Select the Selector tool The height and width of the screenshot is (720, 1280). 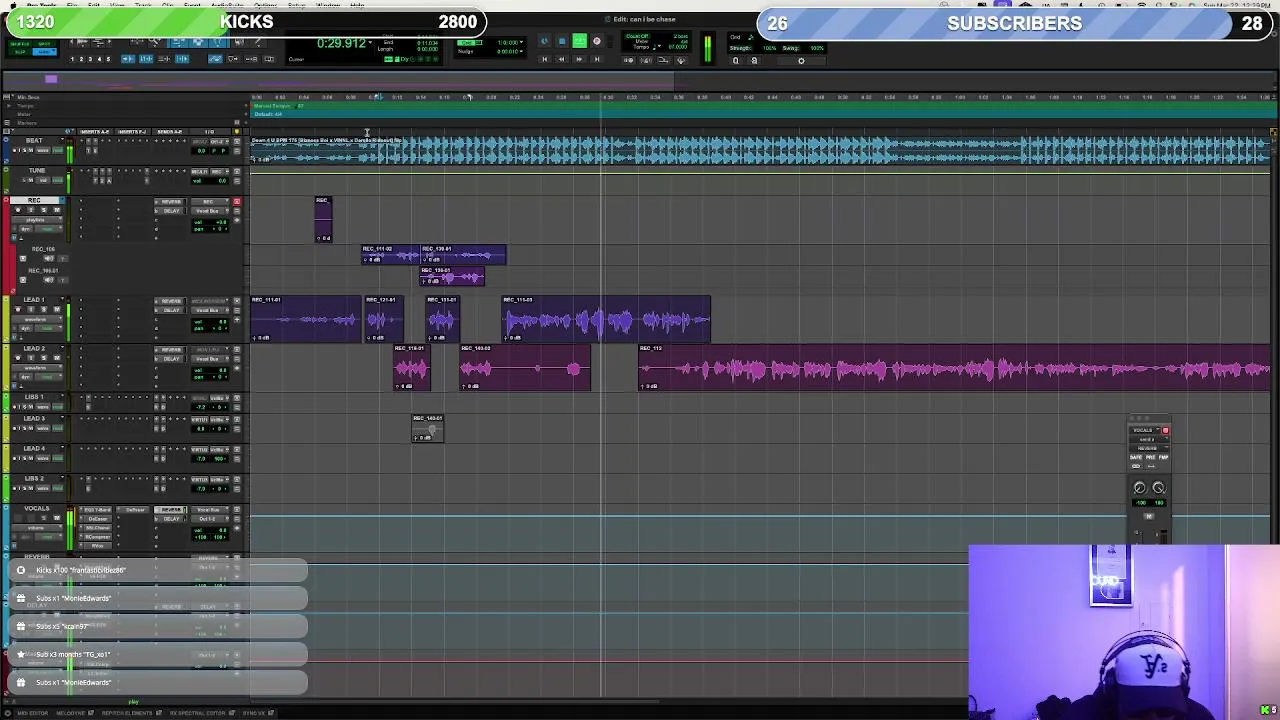197,42
